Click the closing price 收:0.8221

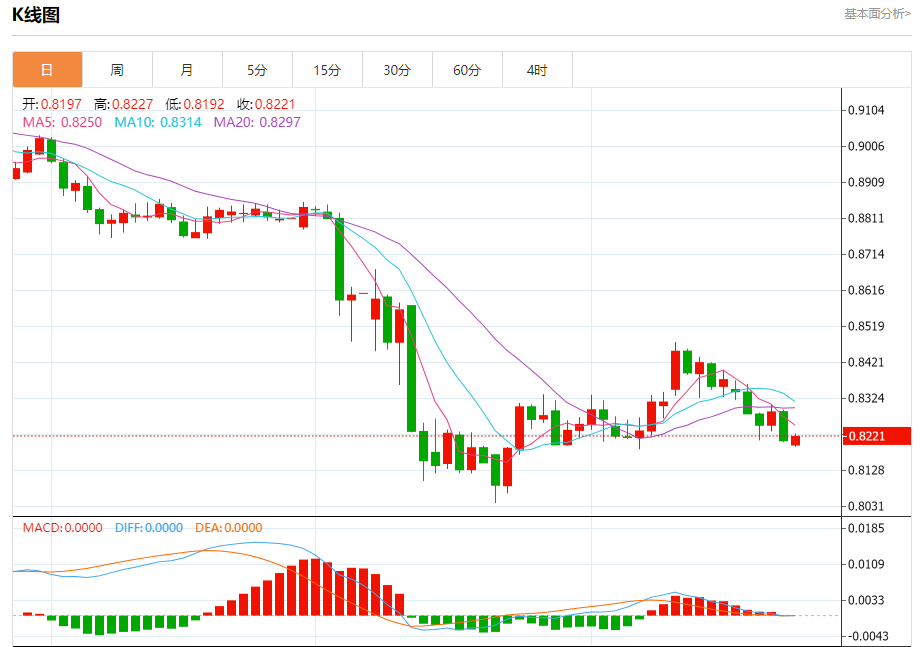tap(266, 104)
